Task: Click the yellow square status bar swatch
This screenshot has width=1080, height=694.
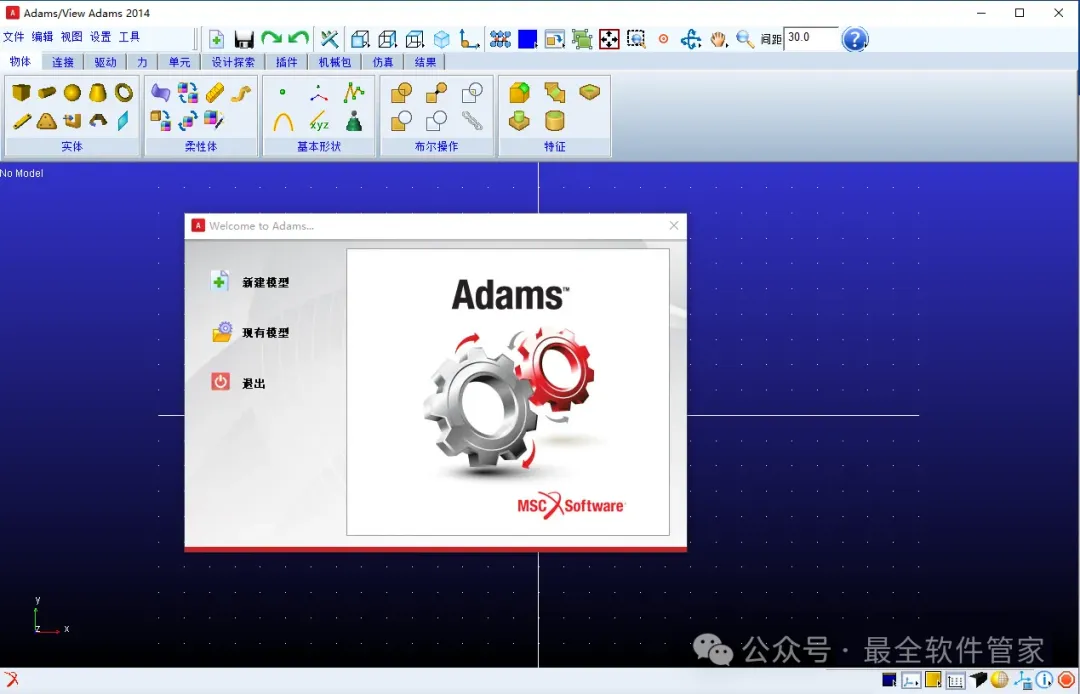Action: [x=933, y=680]
